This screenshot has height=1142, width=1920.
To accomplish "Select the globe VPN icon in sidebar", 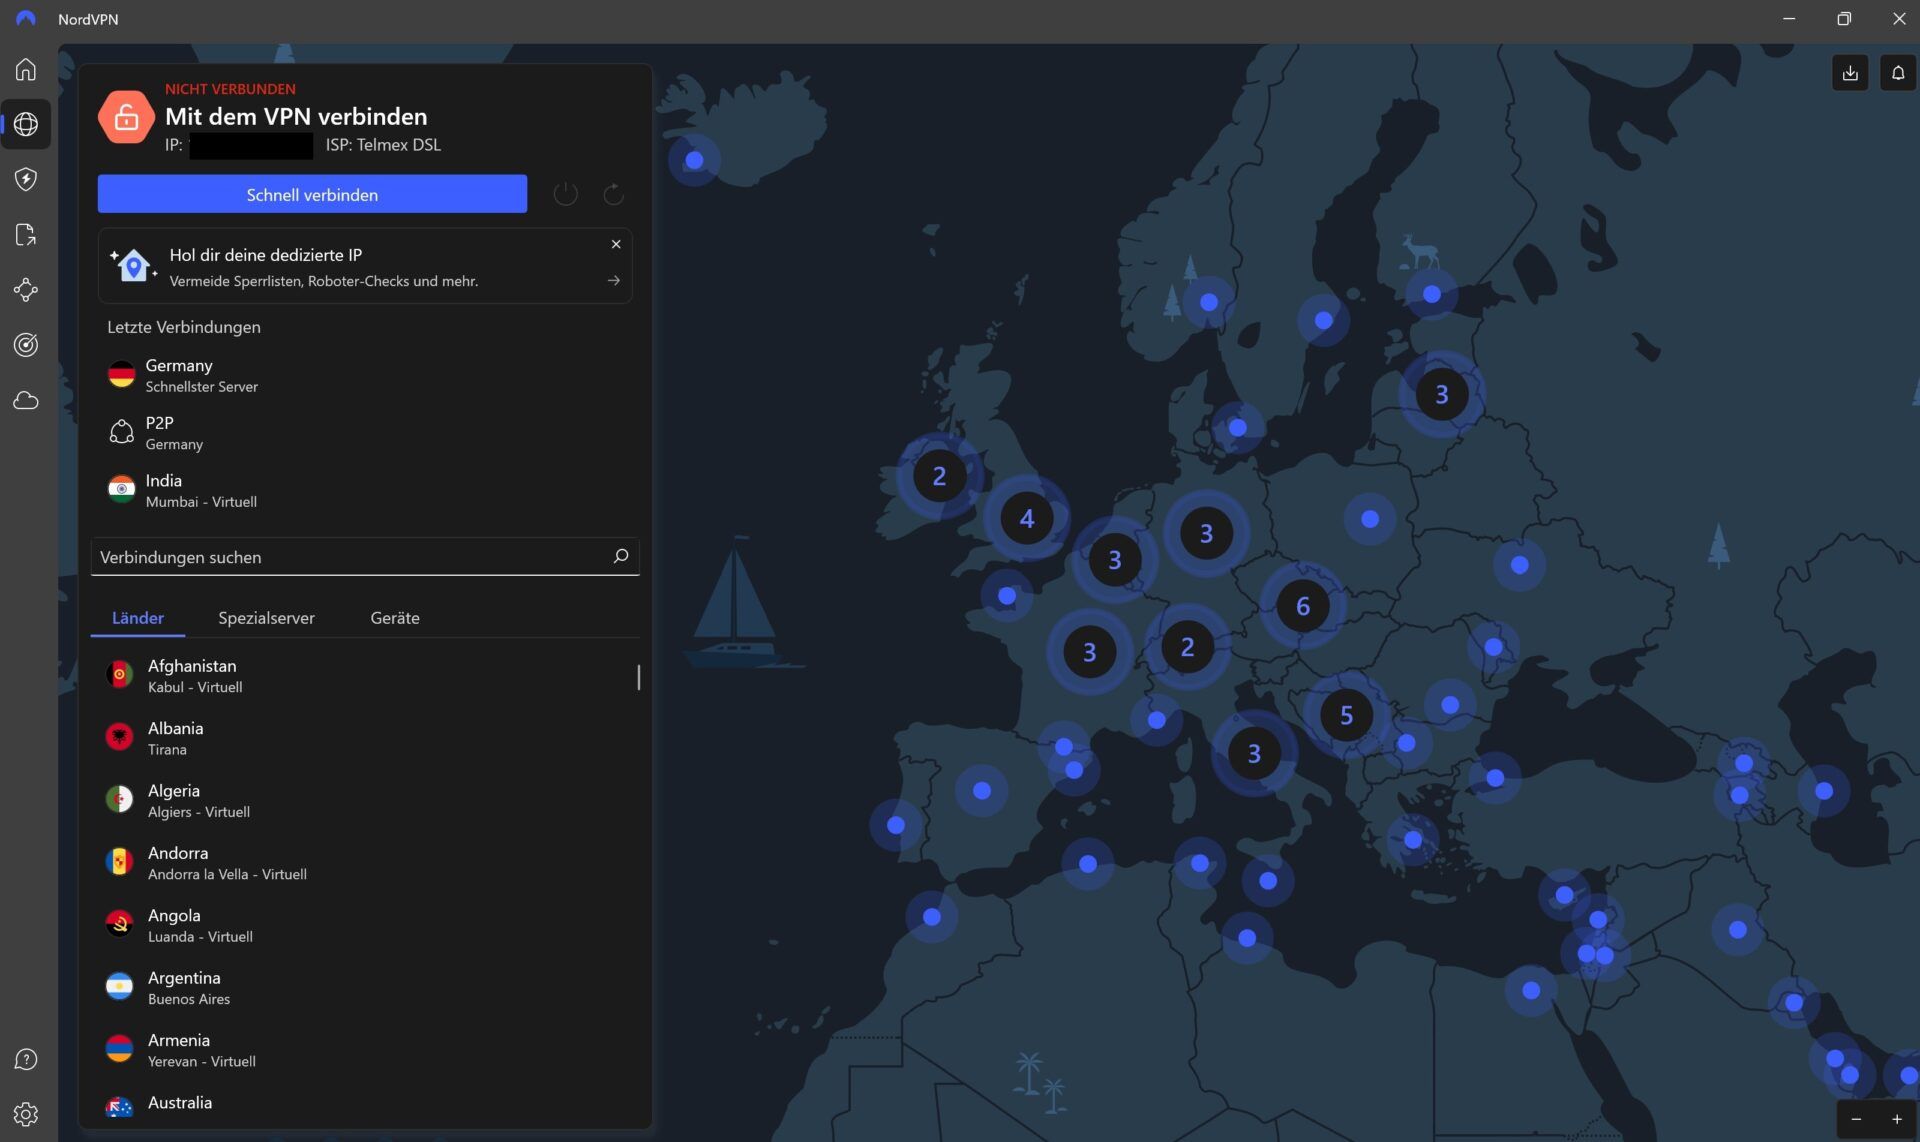I will (26, 124).
